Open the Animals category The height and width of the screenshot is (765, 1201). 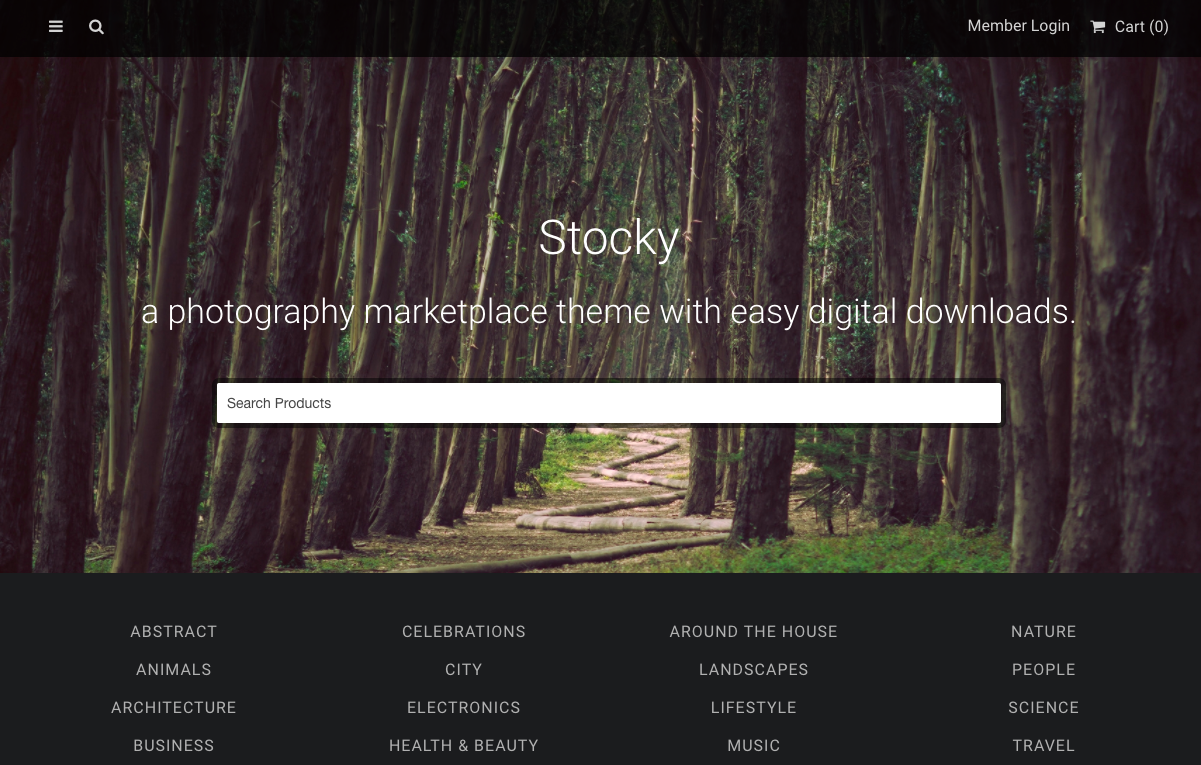coord(174,670)
